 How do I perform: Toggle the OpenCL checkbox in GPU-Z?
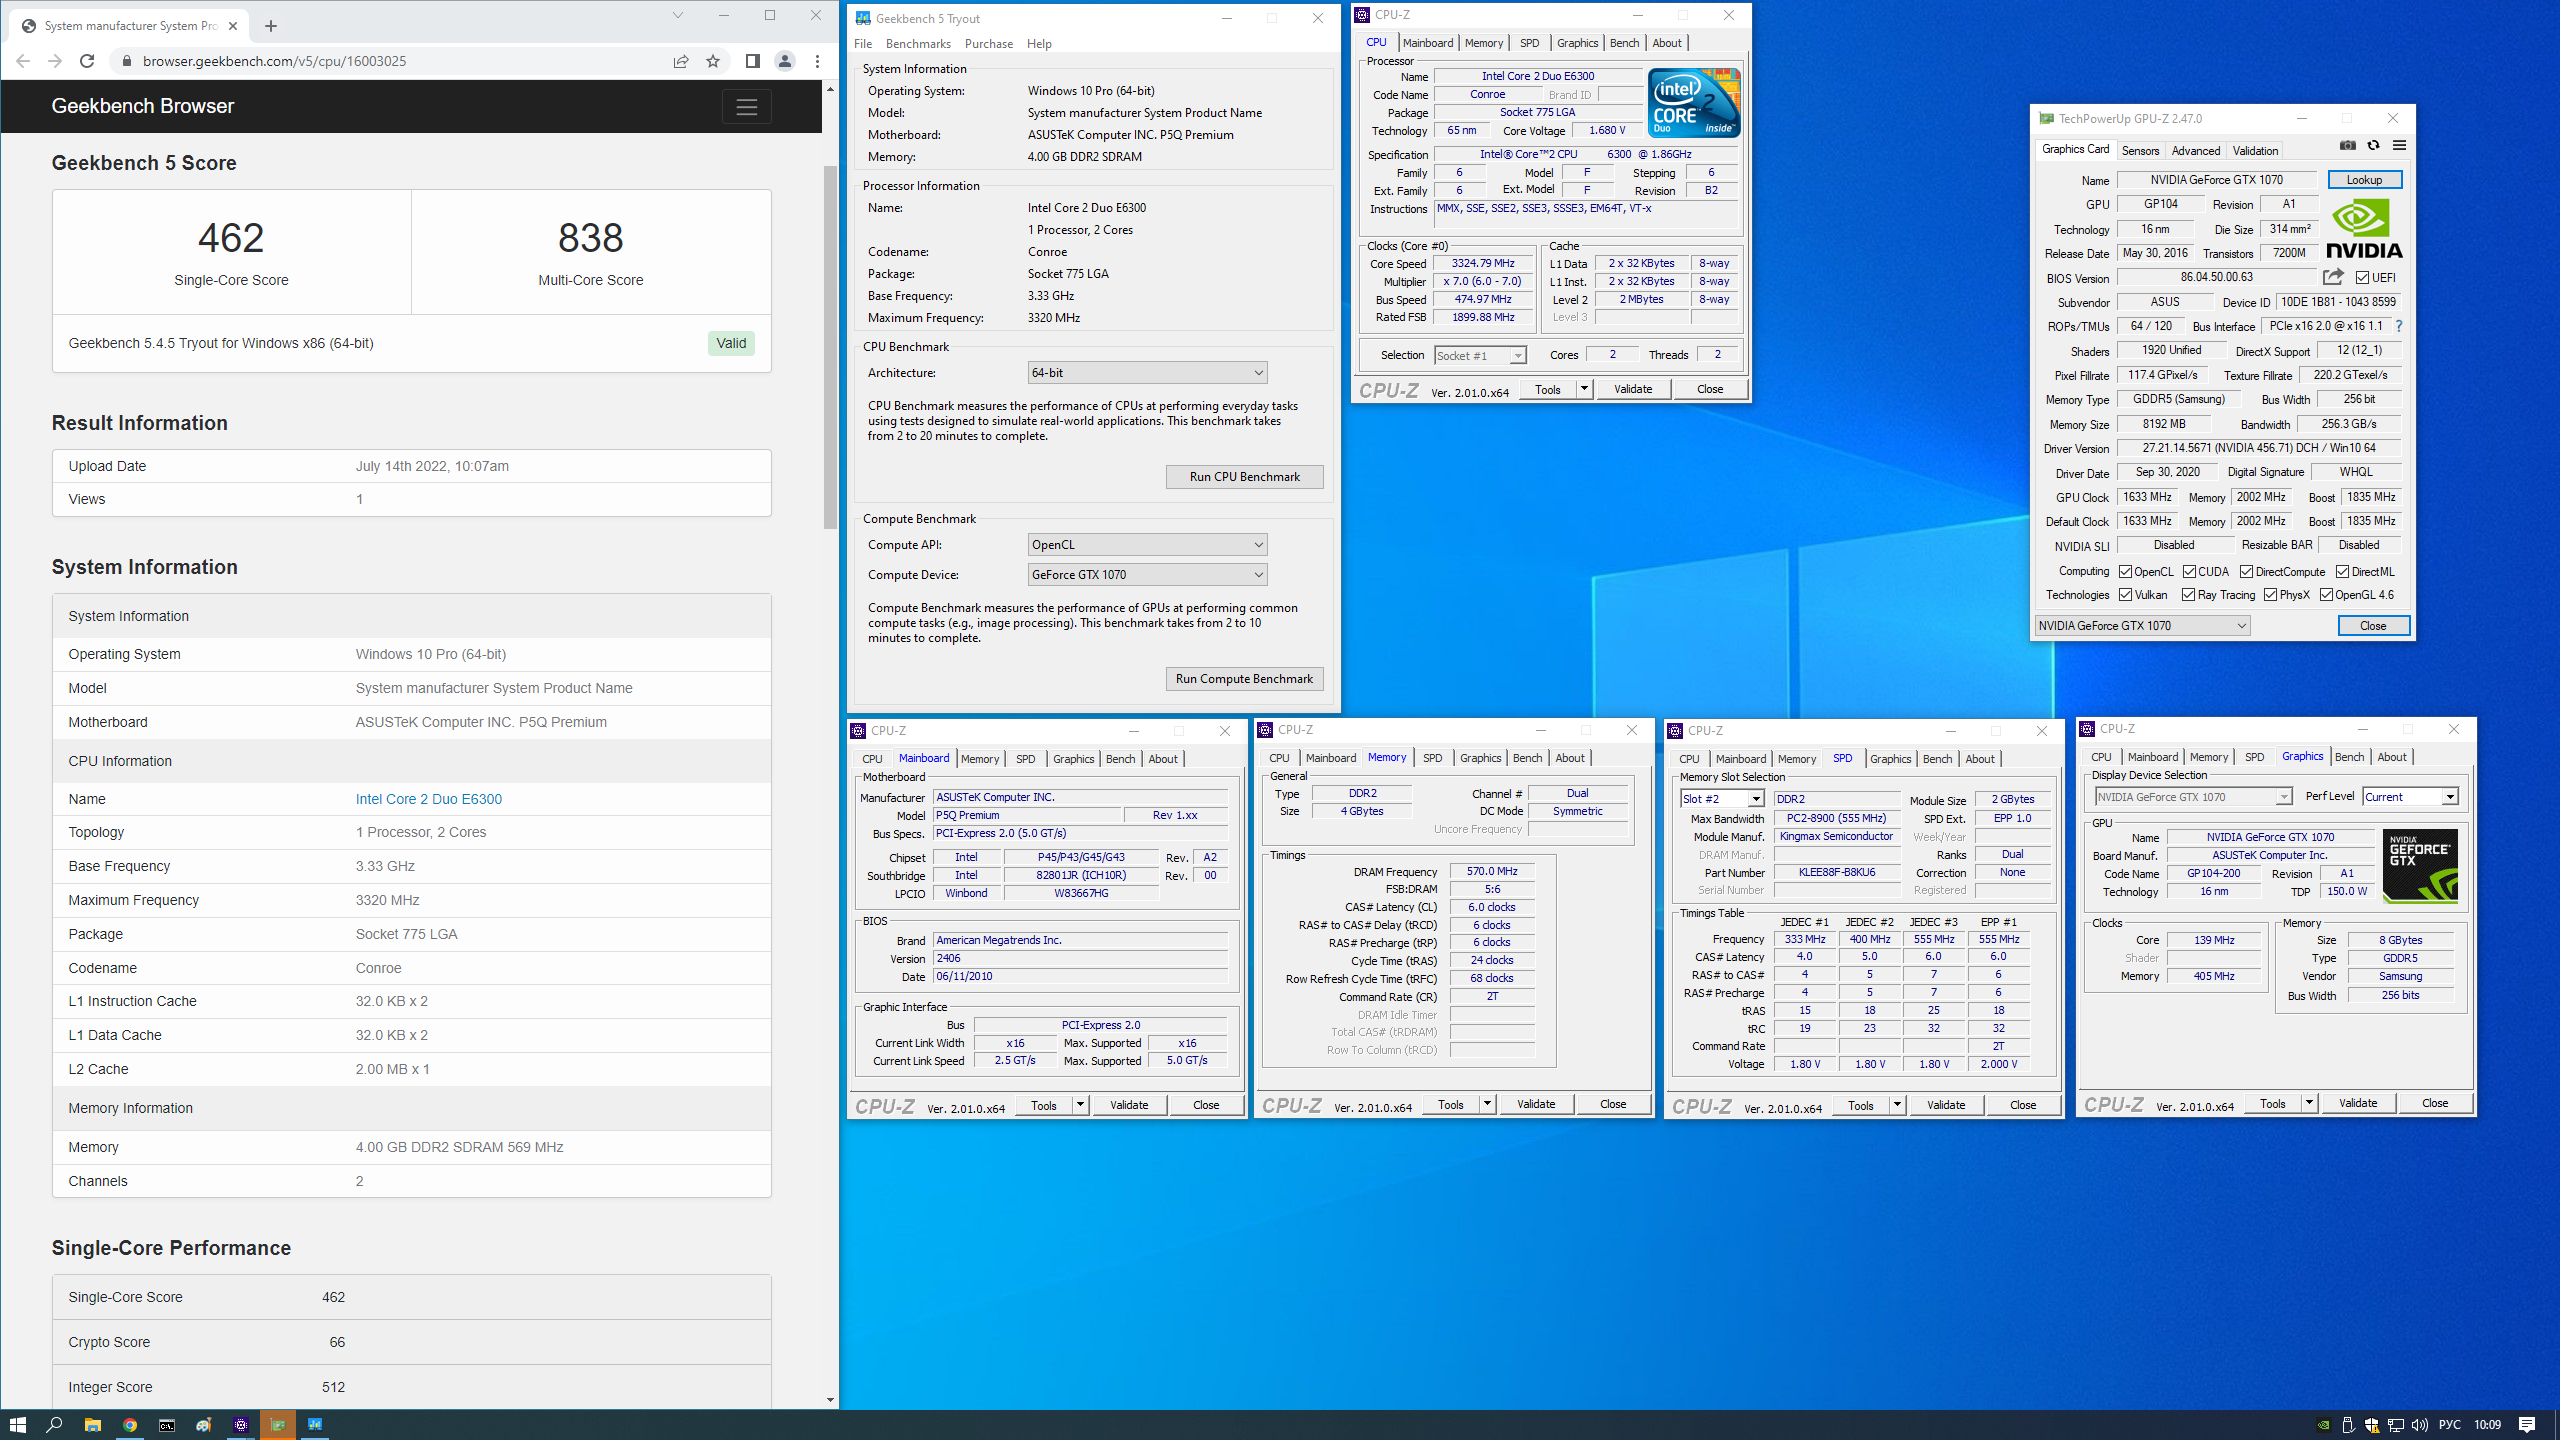2126,572
